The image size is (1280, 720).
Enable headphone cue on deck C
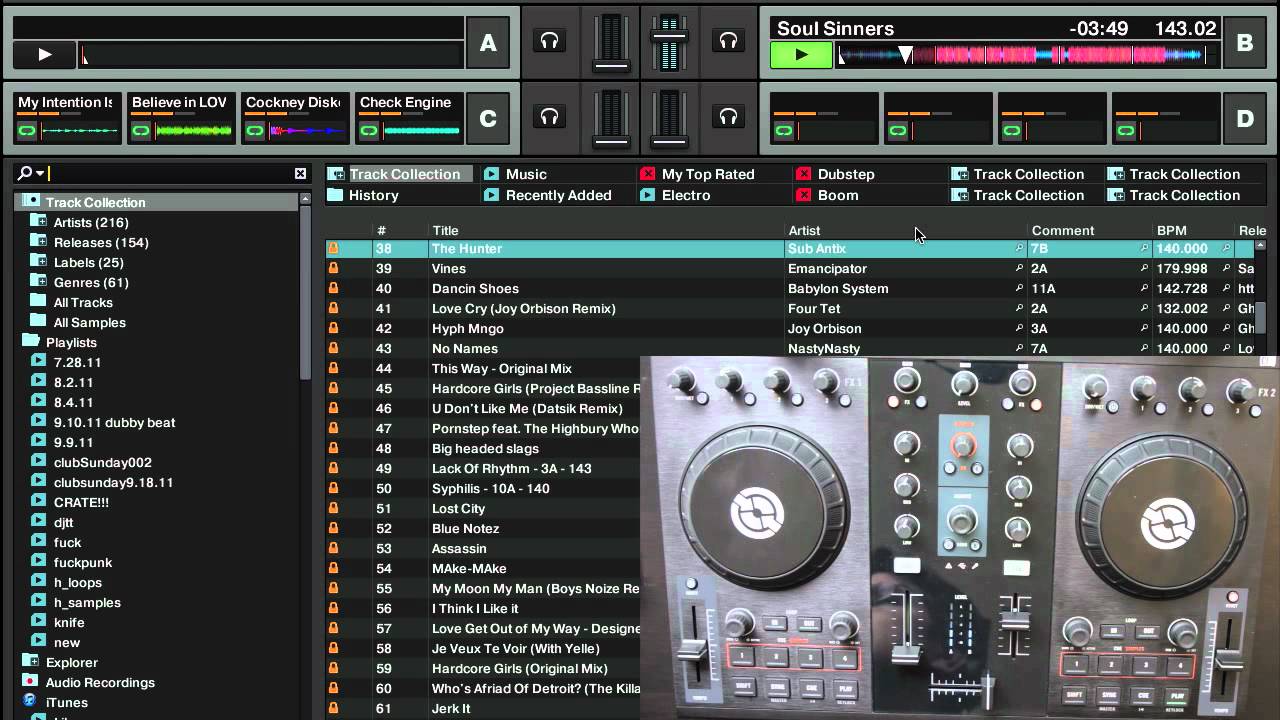tap(549, 117)
